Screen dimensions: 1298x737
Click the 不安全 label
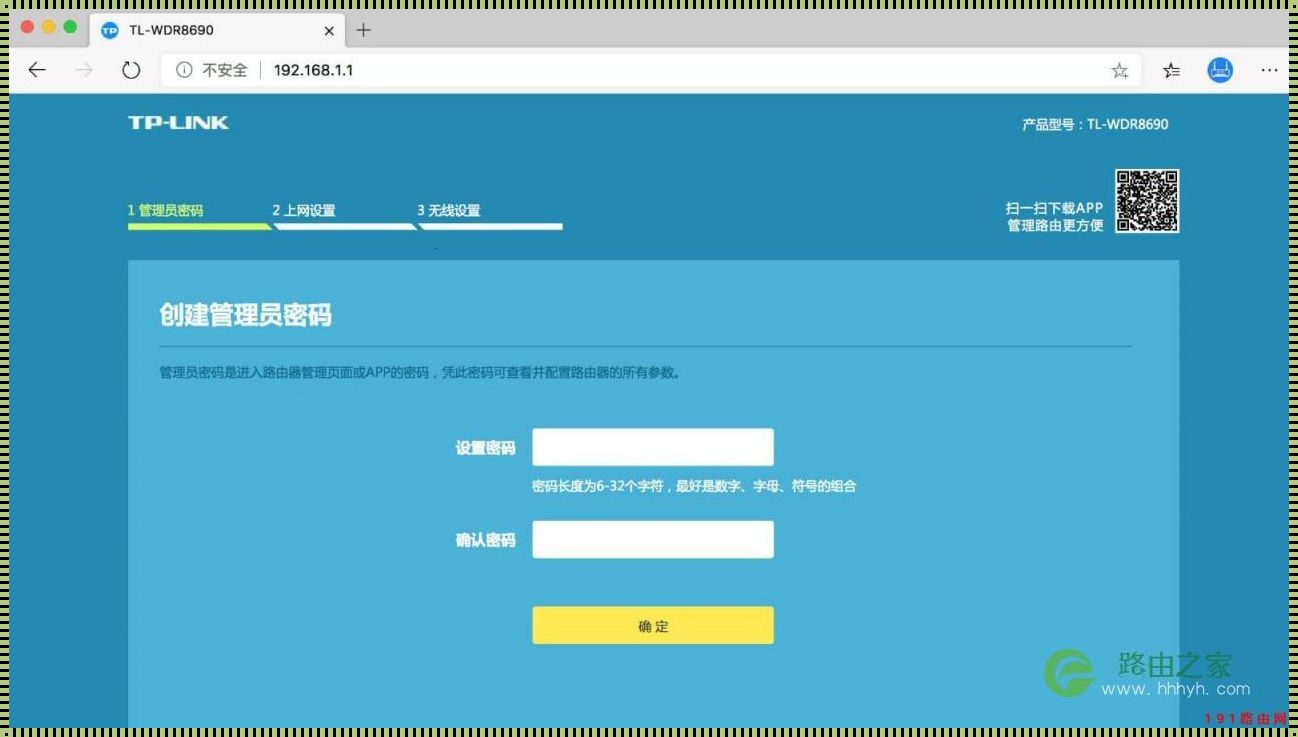tap(225, 70)
